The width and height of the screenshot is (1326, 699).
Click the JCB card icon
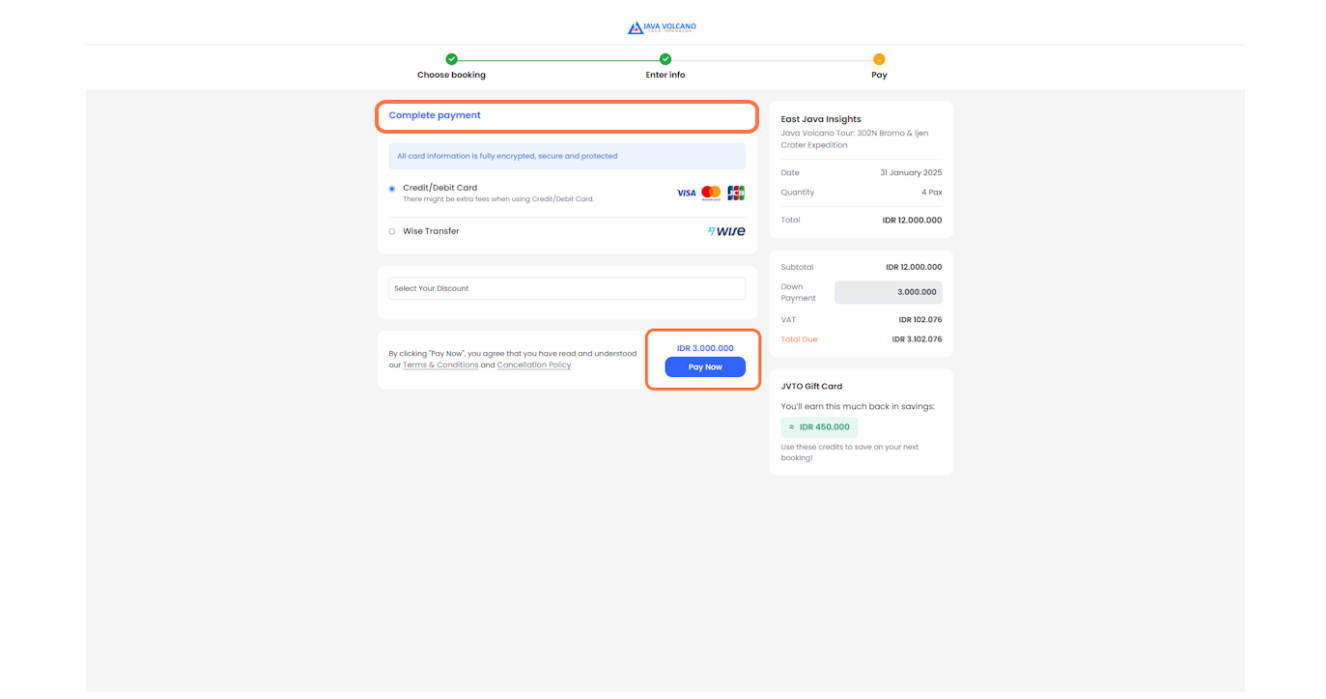point(736,192)
